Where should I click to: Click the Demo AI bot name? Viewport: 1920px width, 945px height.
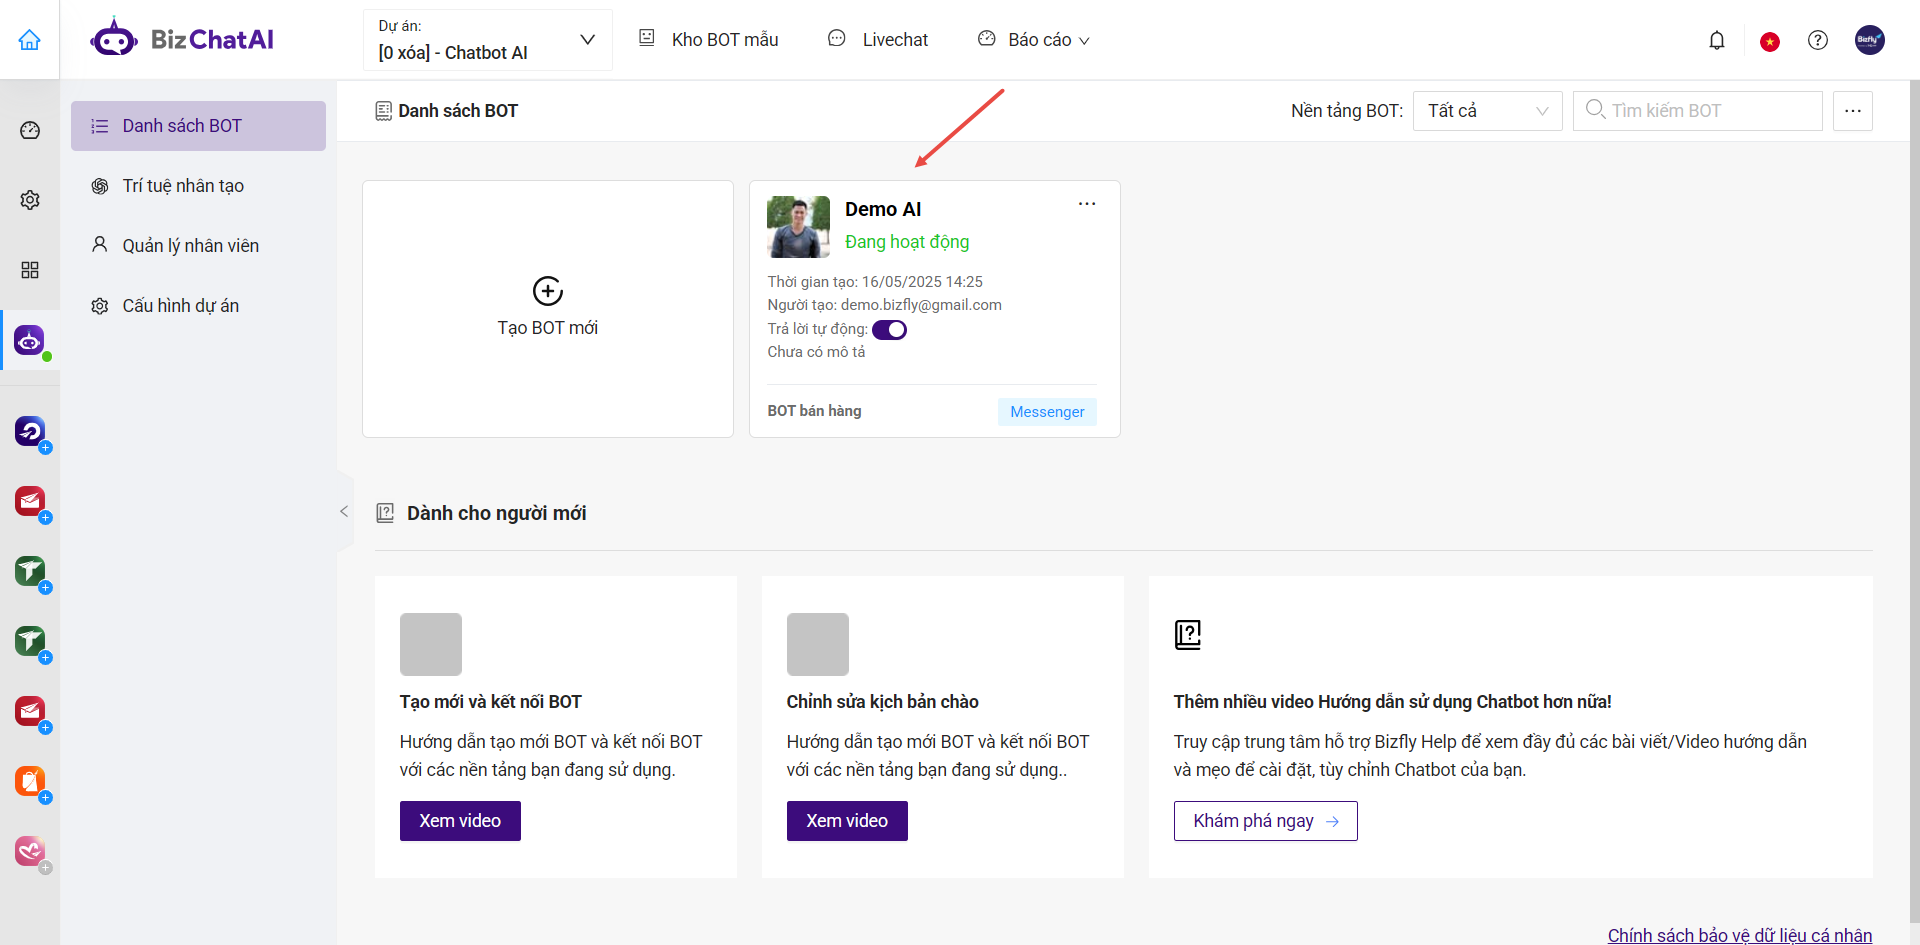[883, 209]
